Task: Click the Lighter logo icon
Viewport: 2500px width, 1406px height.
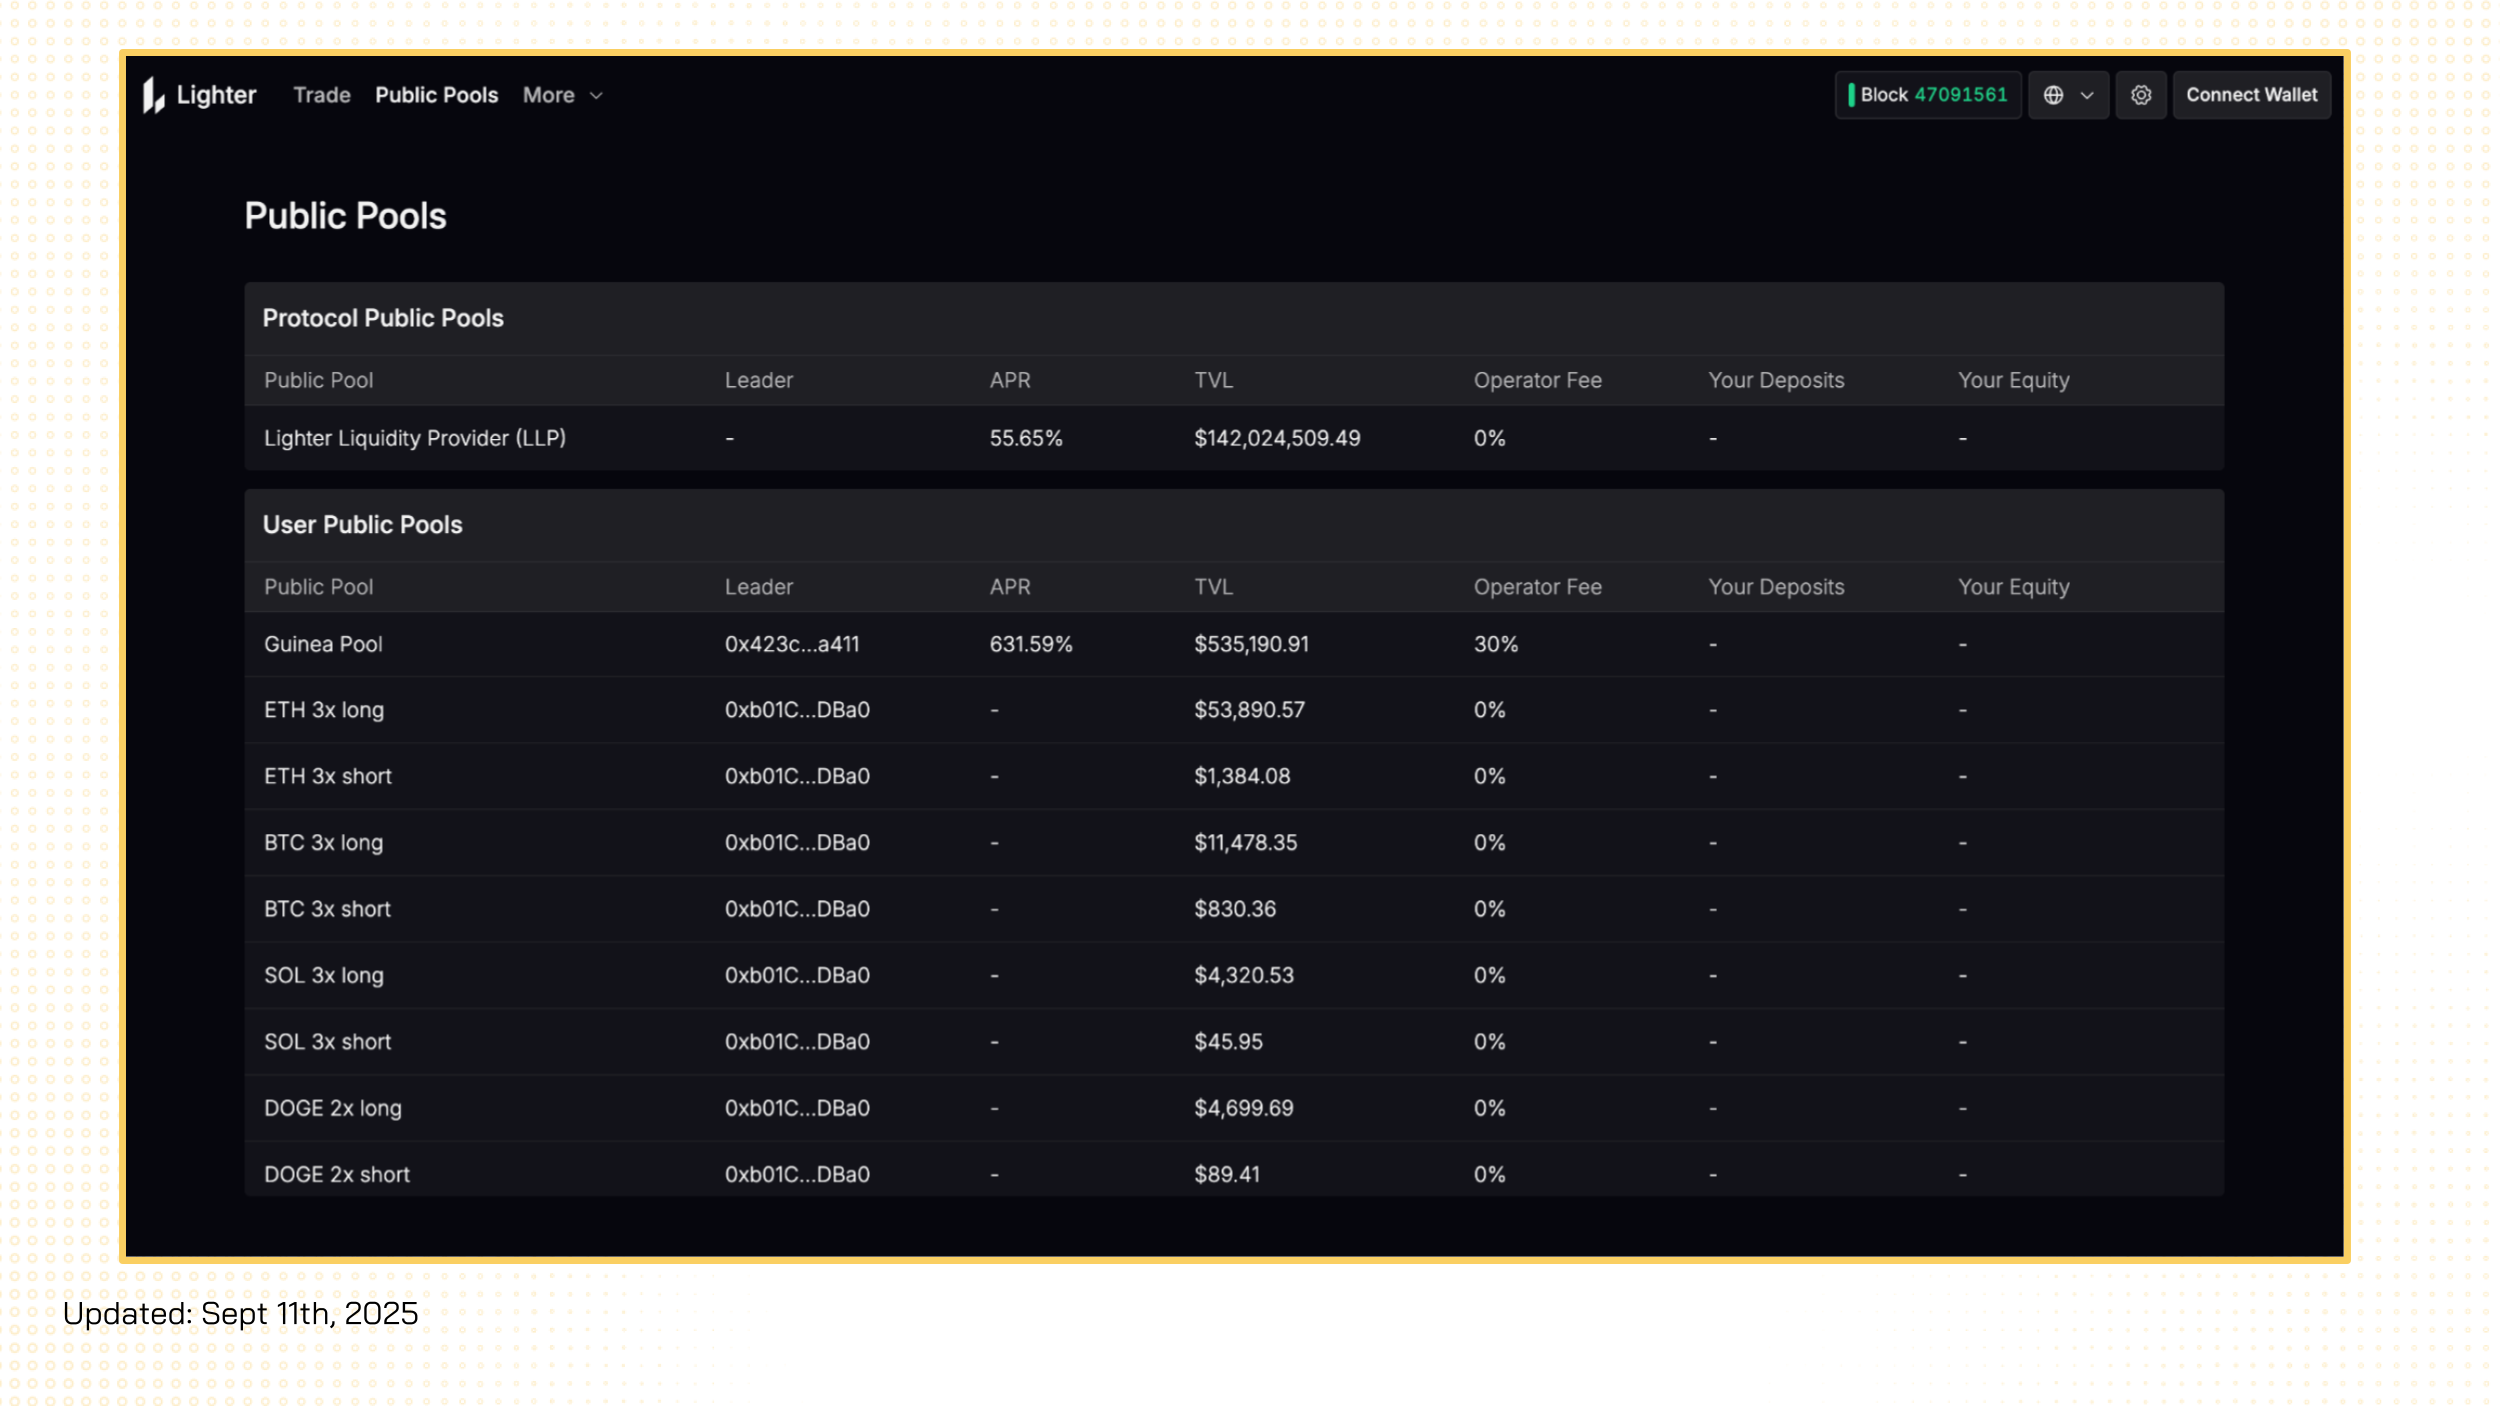Action: pos(153,95)
